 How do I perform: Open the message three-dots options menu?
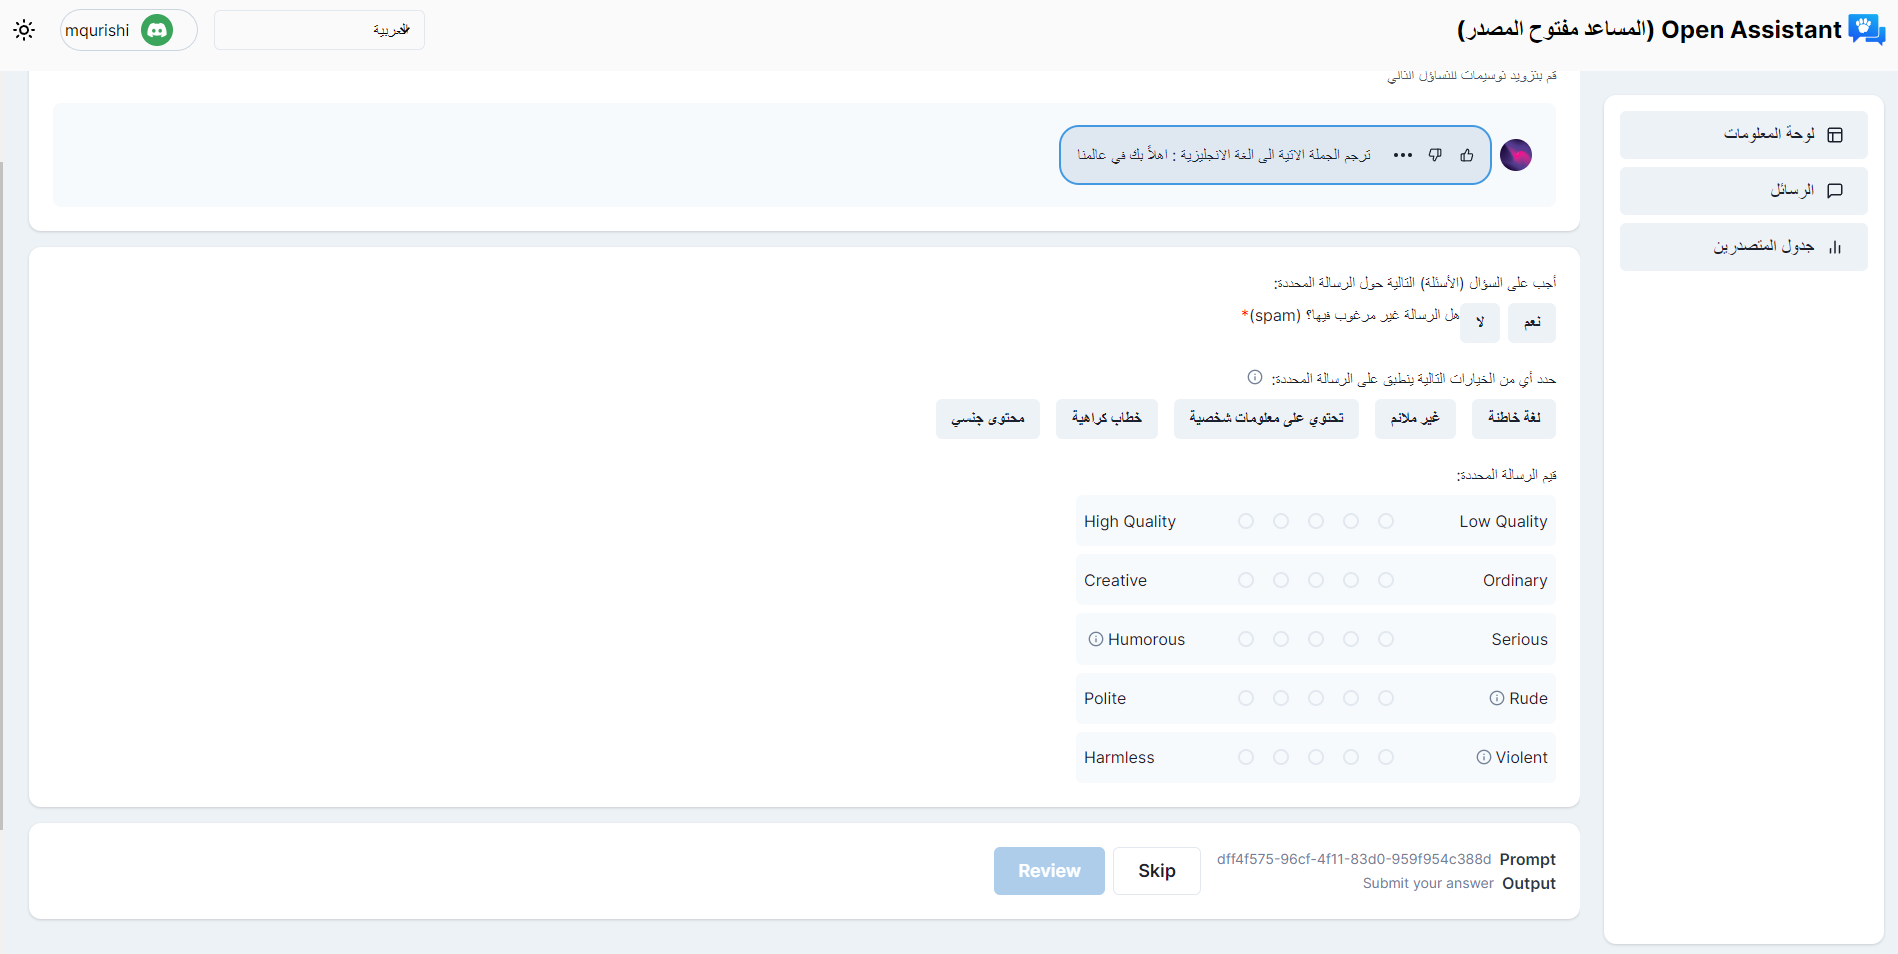pos(1403,155)
